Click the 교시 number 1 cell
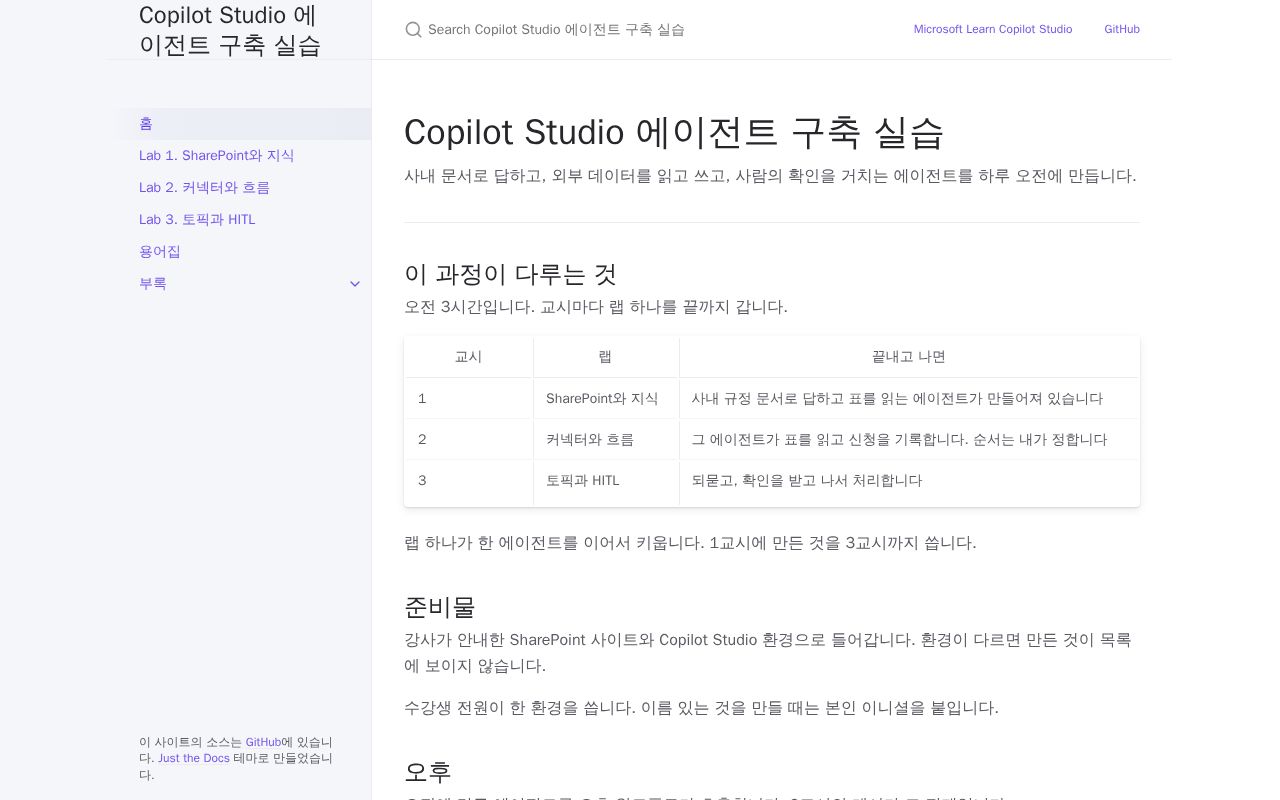 469,398
